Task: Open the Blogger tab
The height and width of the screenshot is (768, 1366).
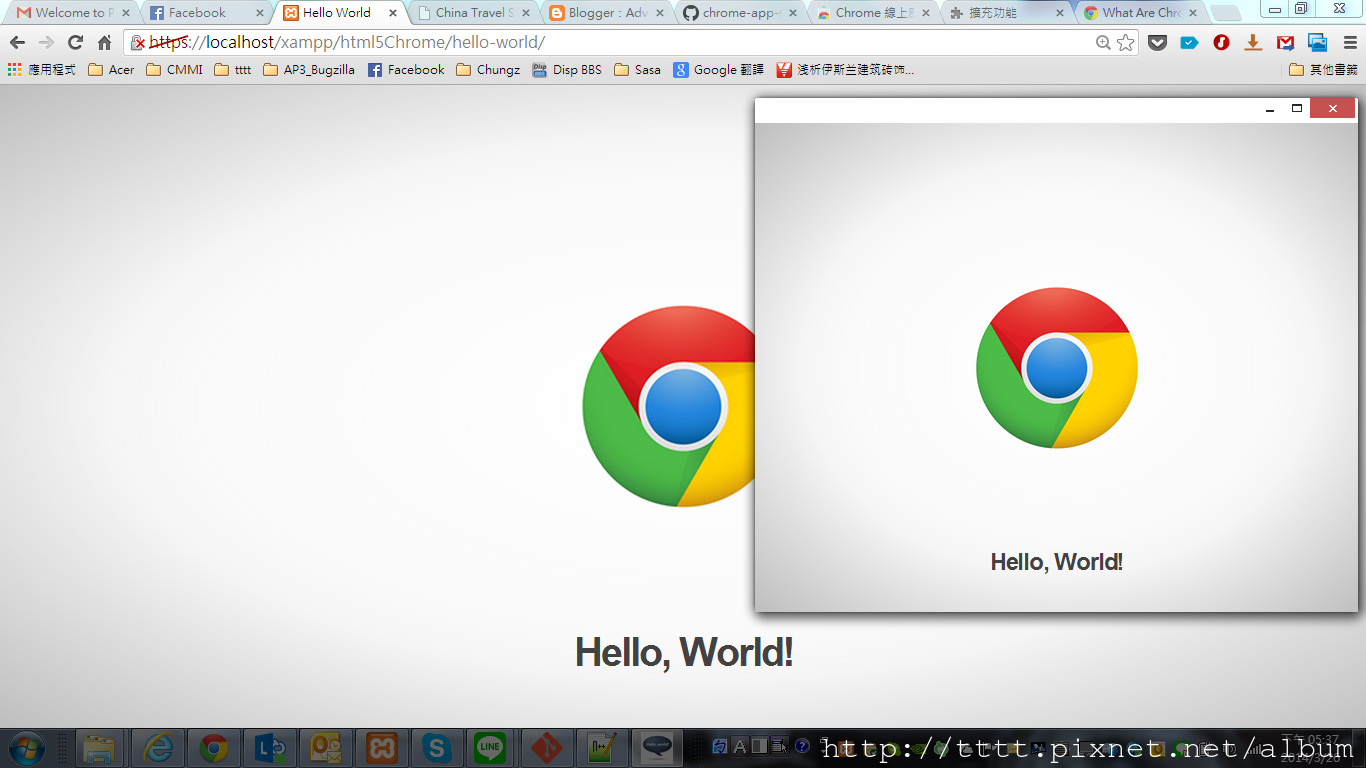Action: [x=606, y=13]
